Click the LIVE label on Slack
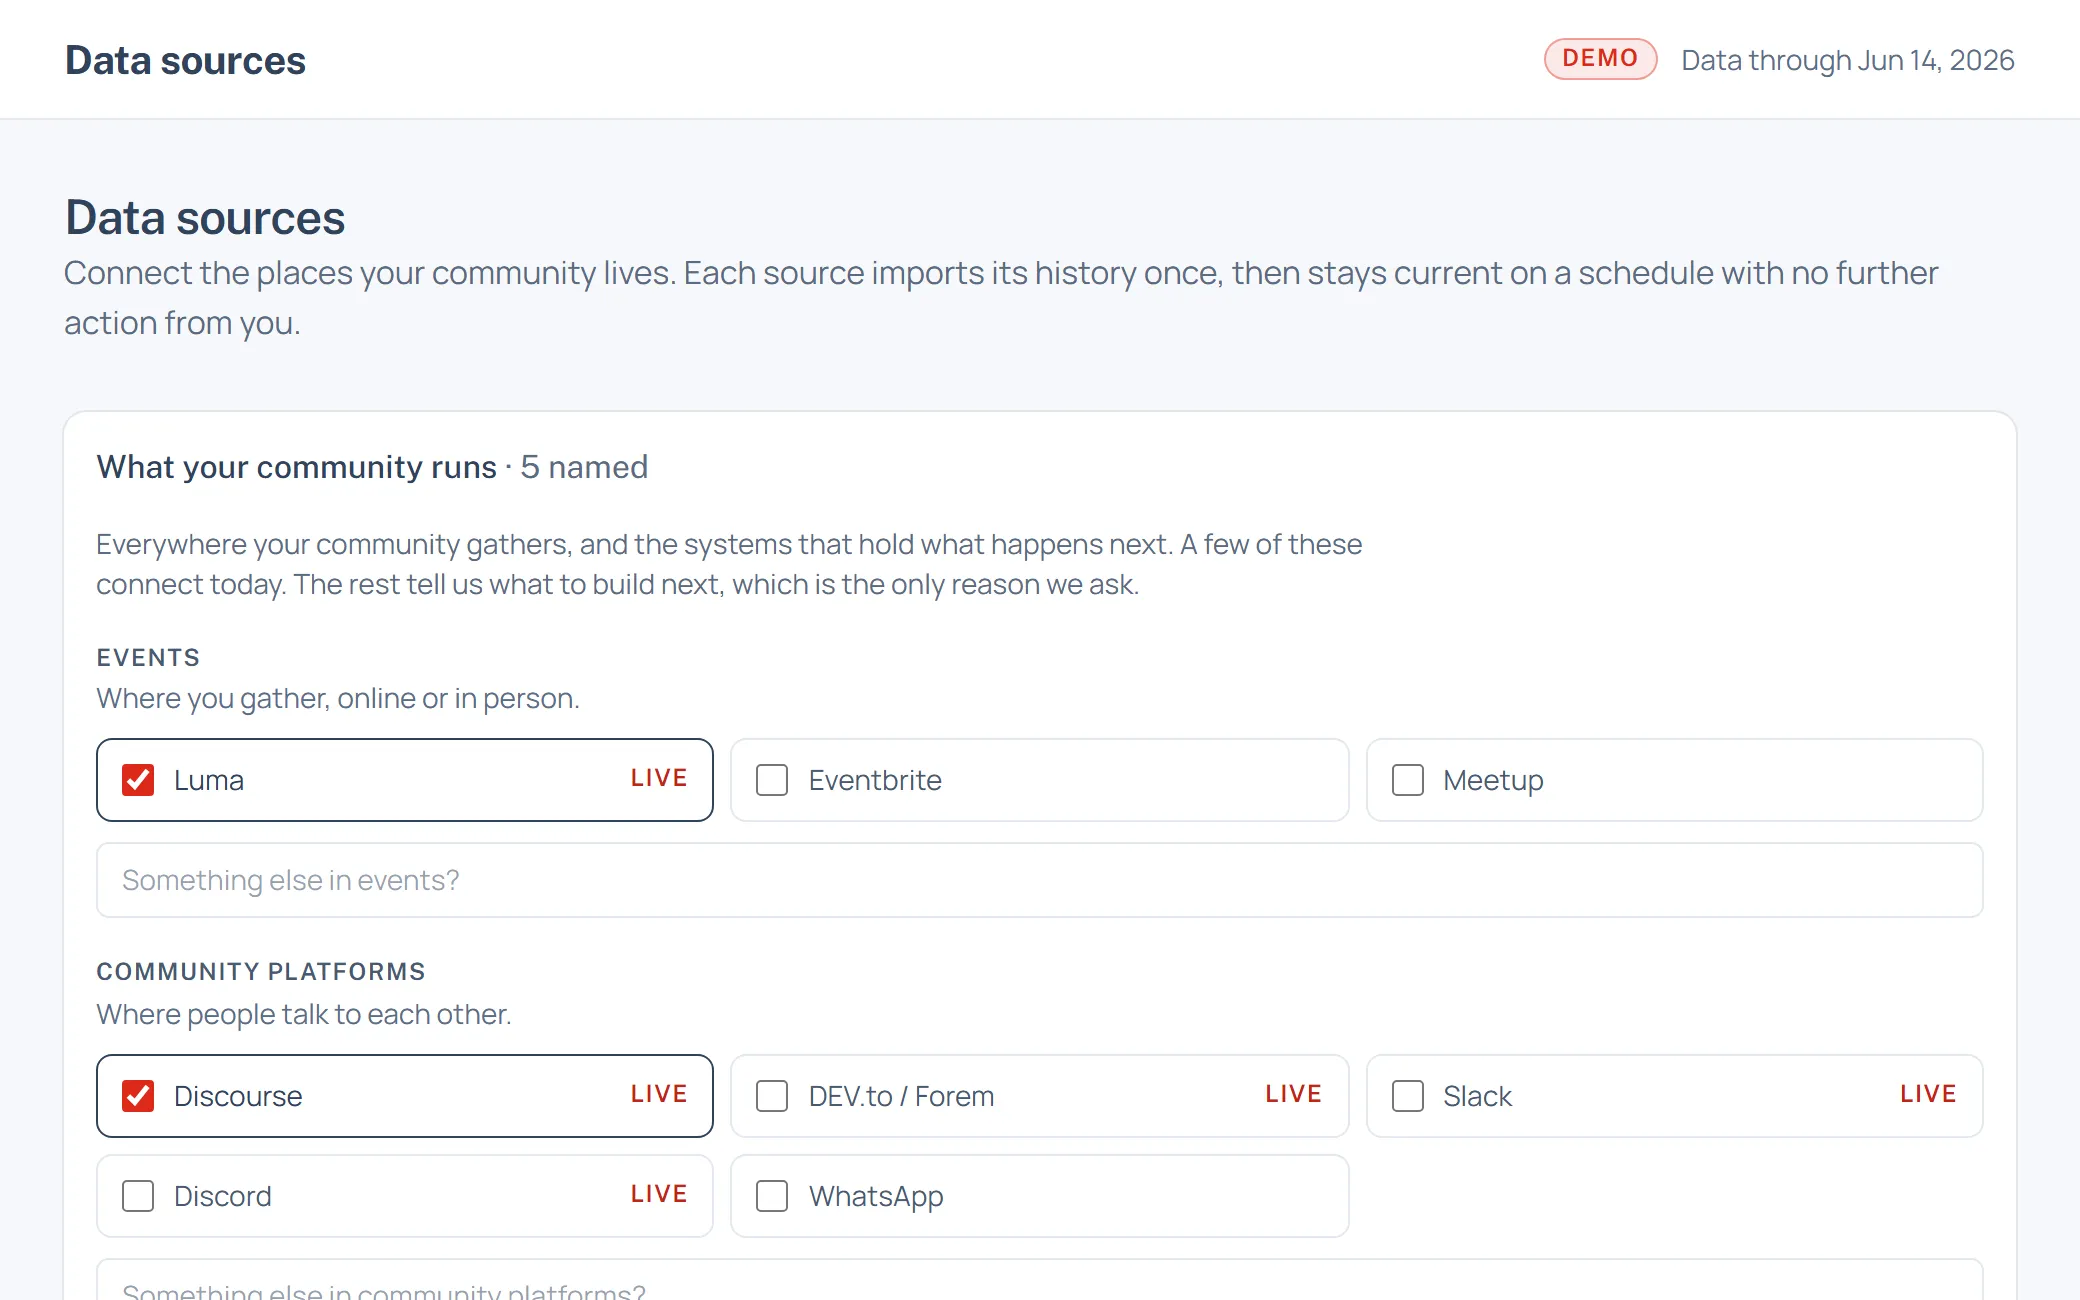 click(1928, 1094)
